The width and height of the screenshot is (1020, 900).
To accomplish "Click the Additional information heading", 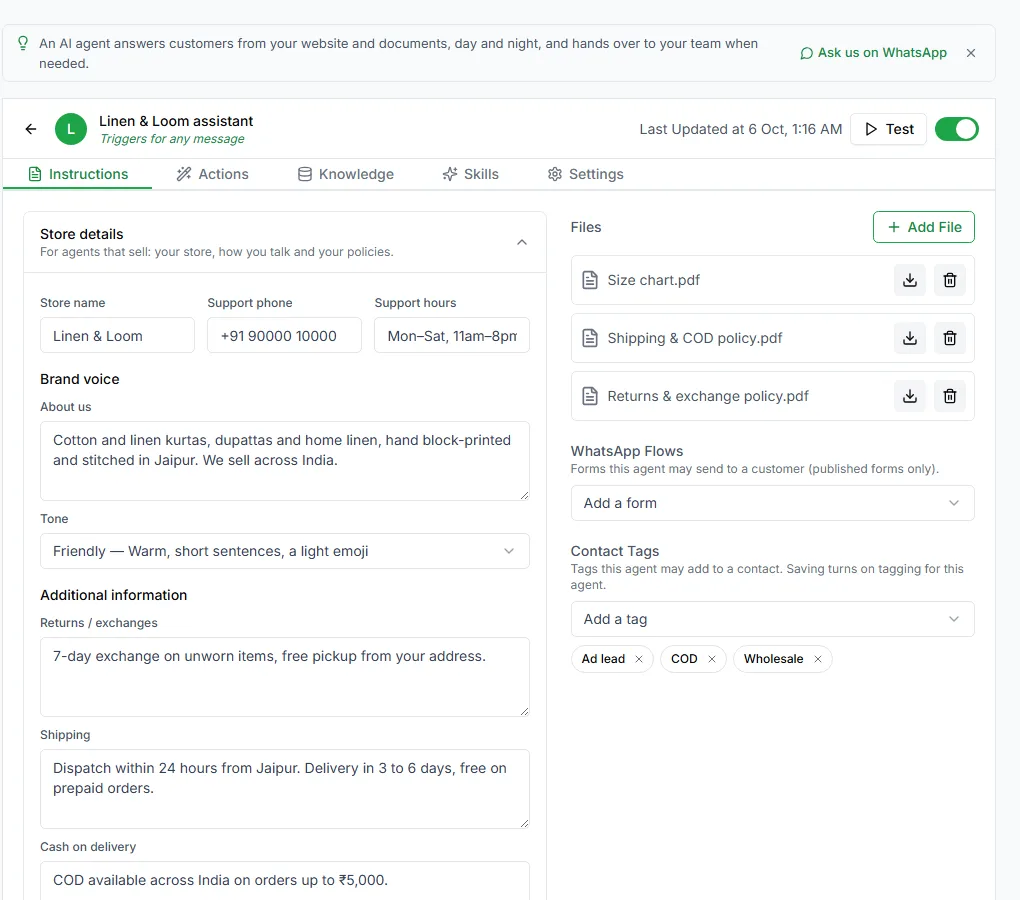I will (113, 595).
